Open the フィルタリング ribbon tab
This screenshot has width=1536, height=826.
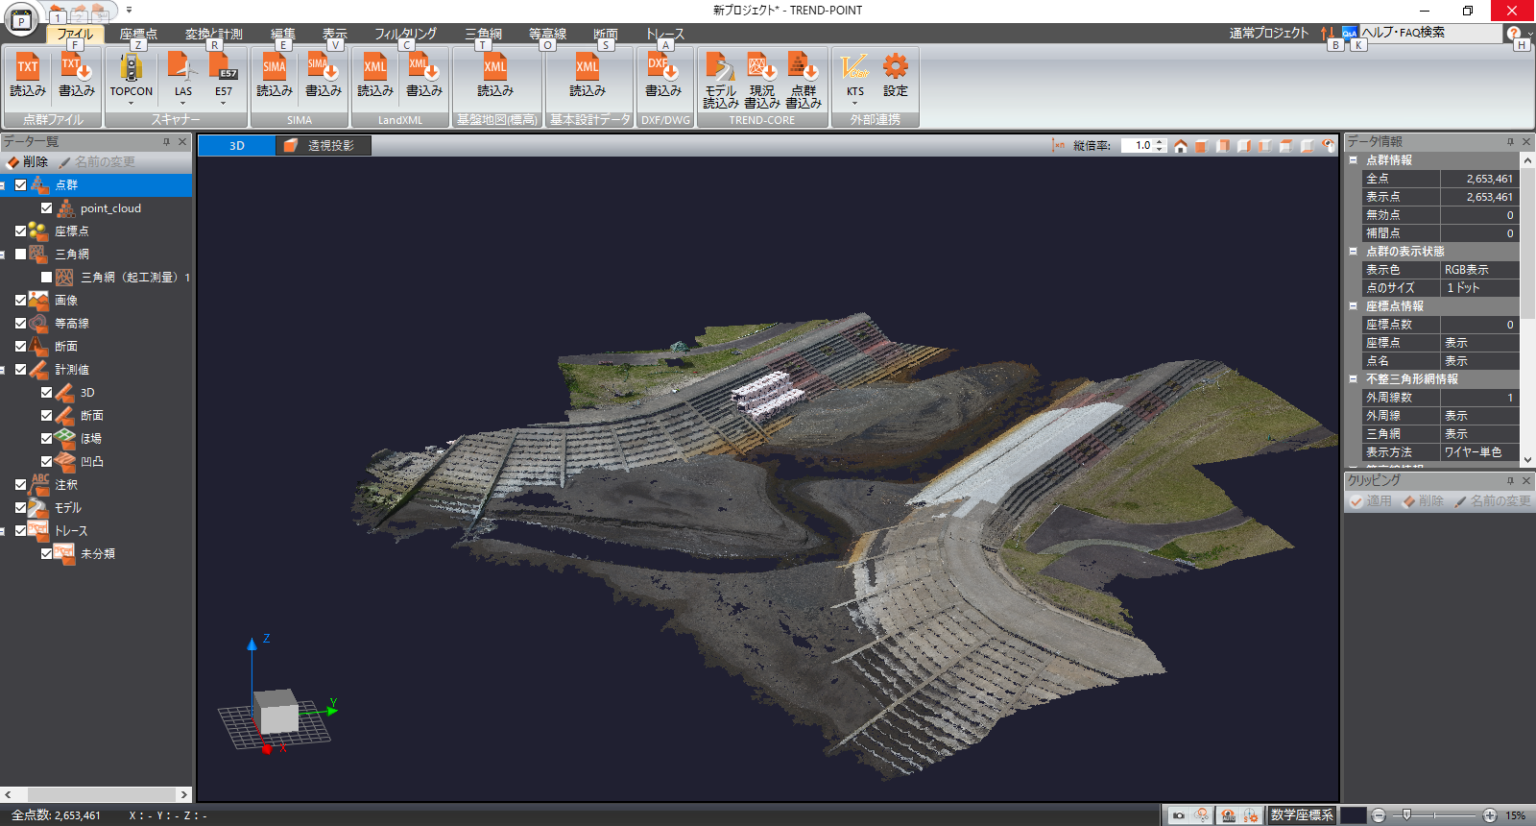[x=405, y=33]
